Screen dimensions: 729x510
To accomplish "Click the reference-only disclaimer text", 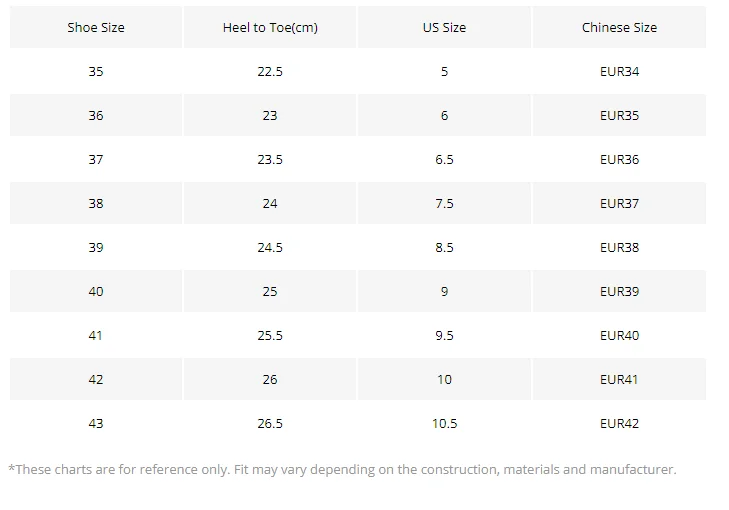I will (342, 470).
